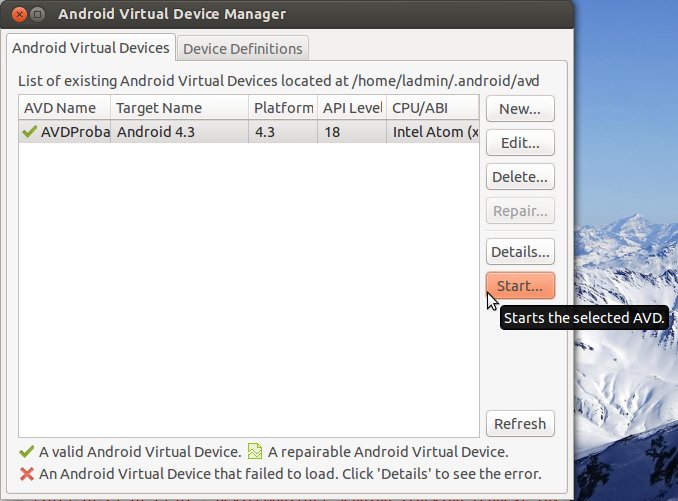
Task: Click the Intel Atom CPU cell
Action: 435,132
